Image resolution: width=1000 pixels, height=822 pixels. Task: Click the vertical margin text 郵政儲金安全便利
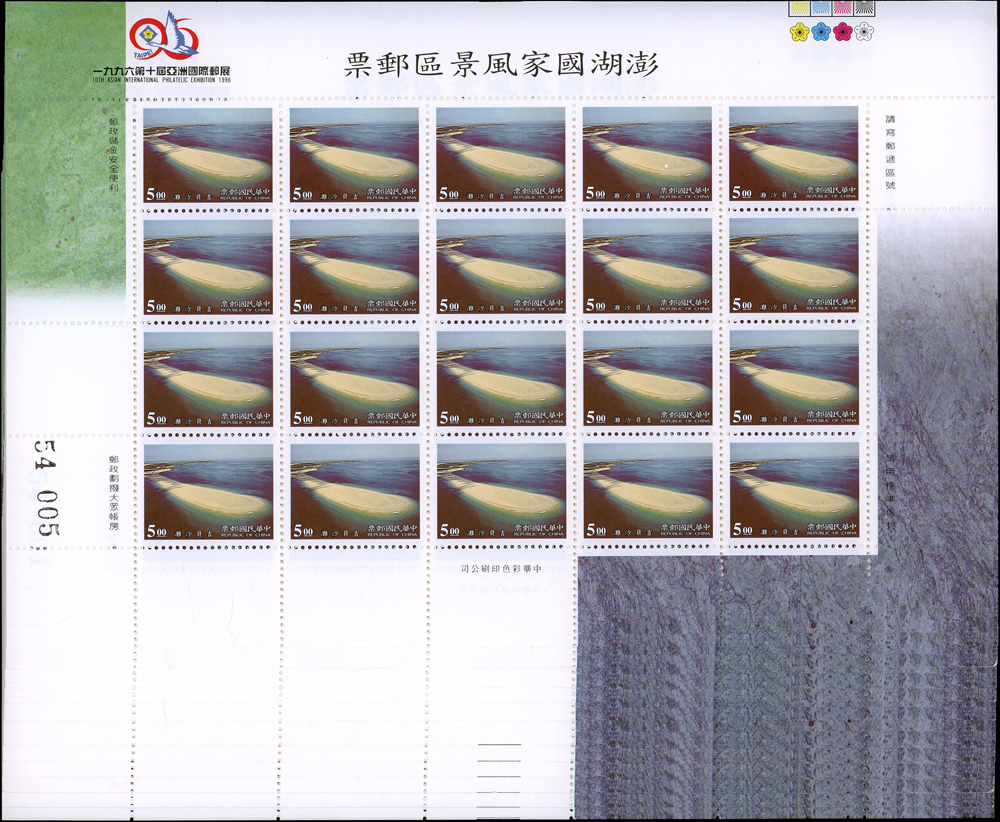point(114,154)
